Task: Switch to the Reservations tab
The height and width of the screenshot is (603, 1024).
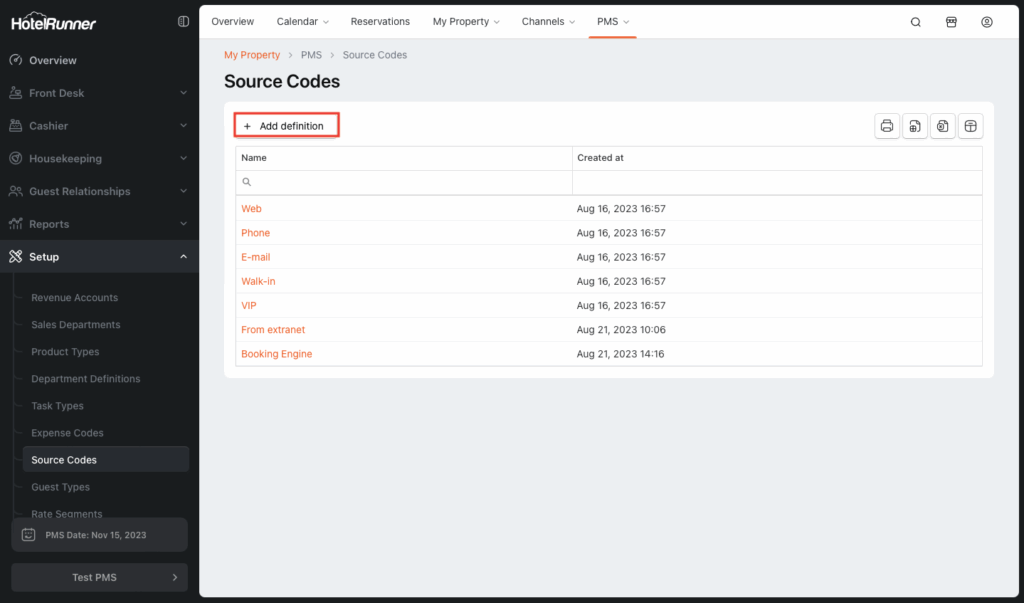Action: (380, 21)
